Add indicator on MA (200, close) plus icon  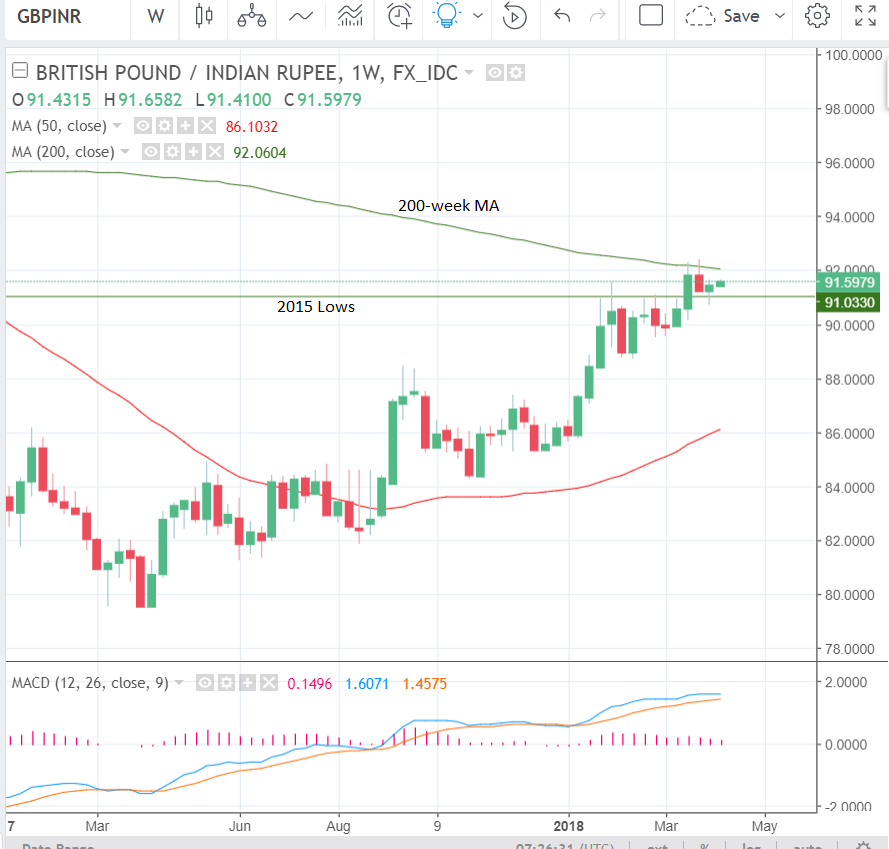point(193,151)
